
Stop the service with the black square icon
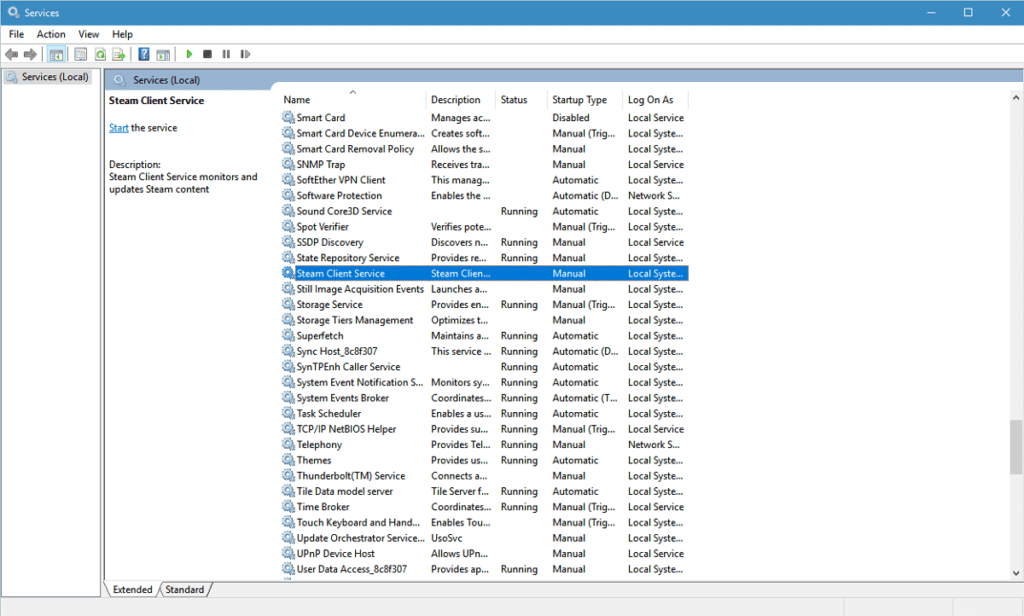click(x=208, y=54)
